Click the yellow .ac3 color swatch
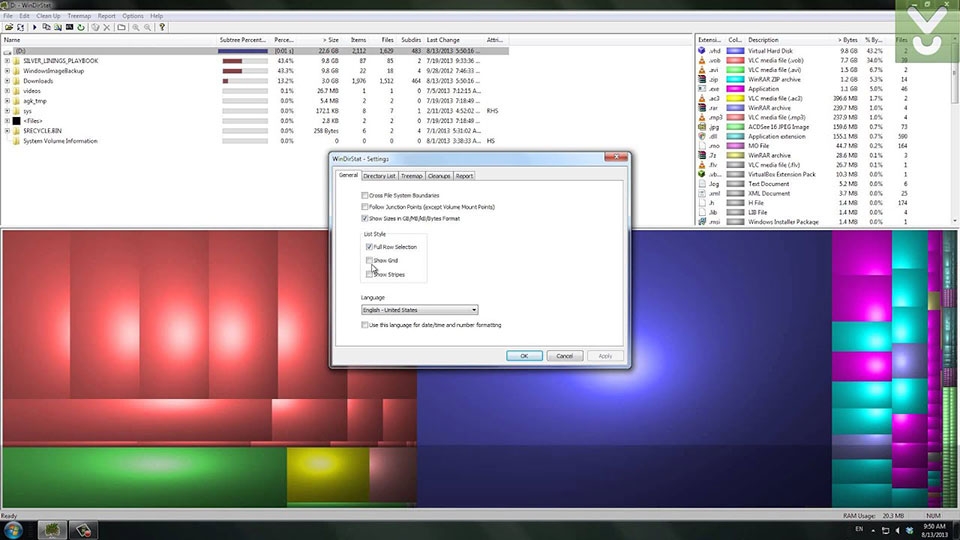The width and height of the screenshot is (960, 540). 735,99
